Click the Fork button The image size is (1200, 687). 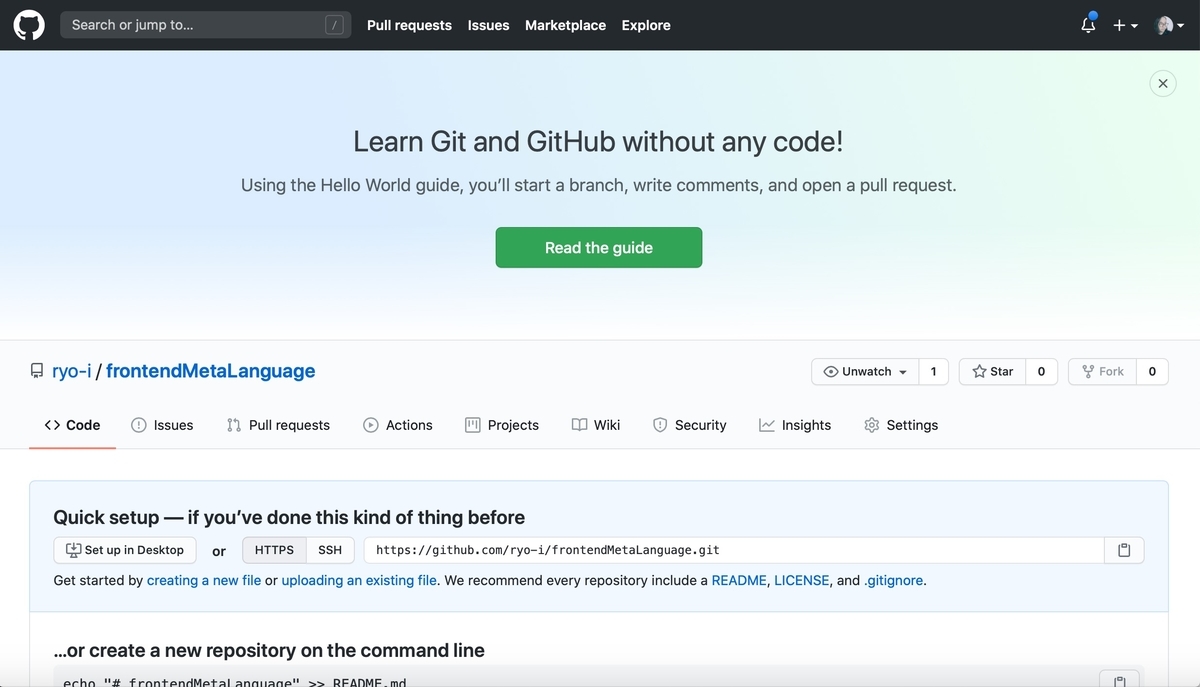point(1102,371)
